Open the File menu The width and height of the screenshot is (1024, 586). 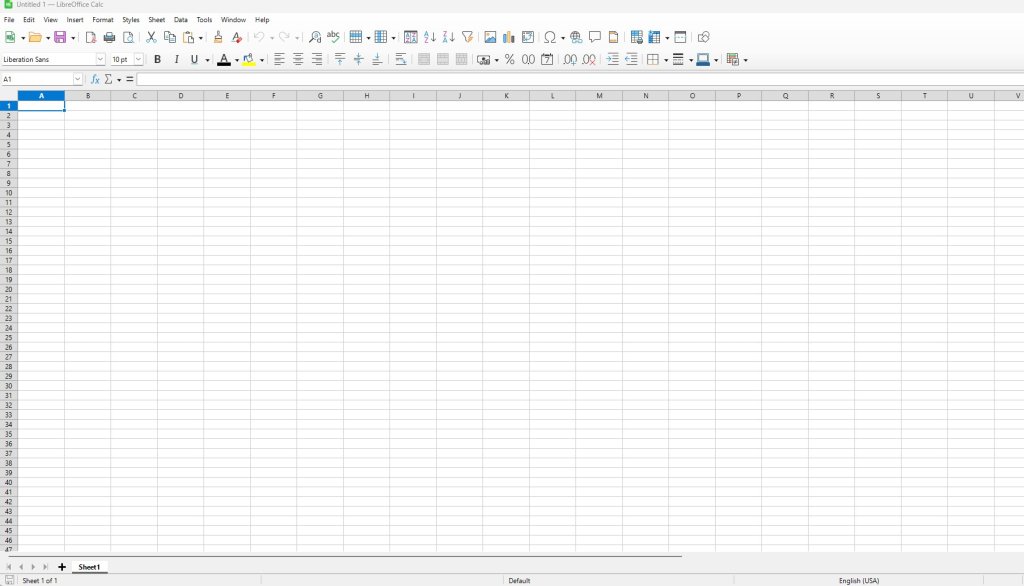pos(9,20)
